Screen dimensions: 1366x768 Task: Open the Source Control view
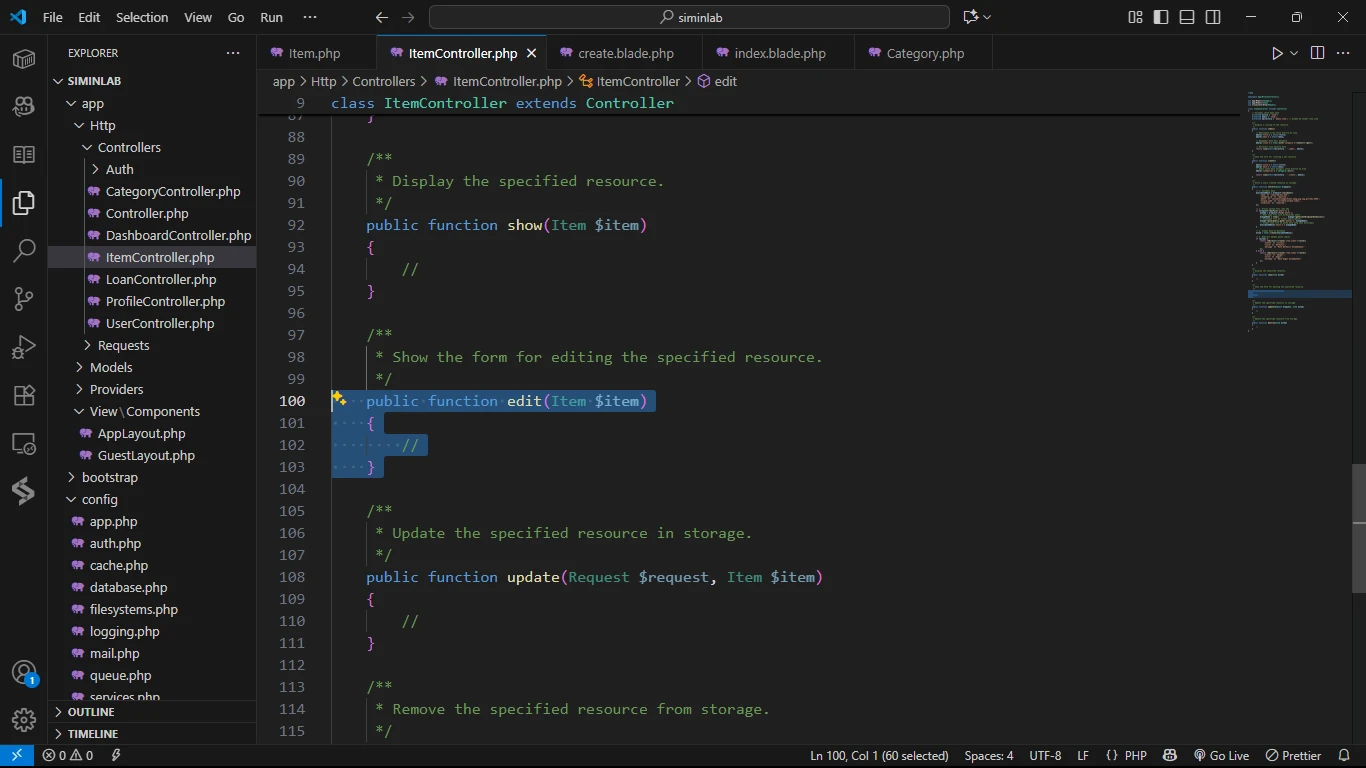tap(24, 299)
